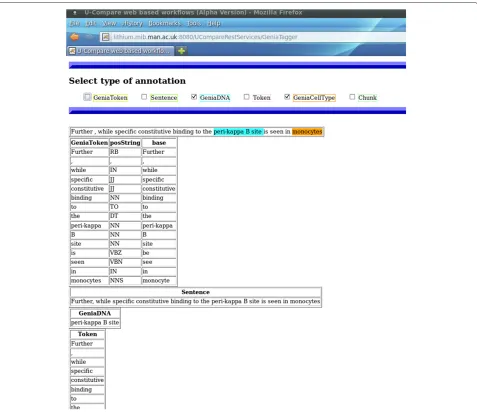
Task: Click the 'VBN' posString cell
Action: click(125, 262)
